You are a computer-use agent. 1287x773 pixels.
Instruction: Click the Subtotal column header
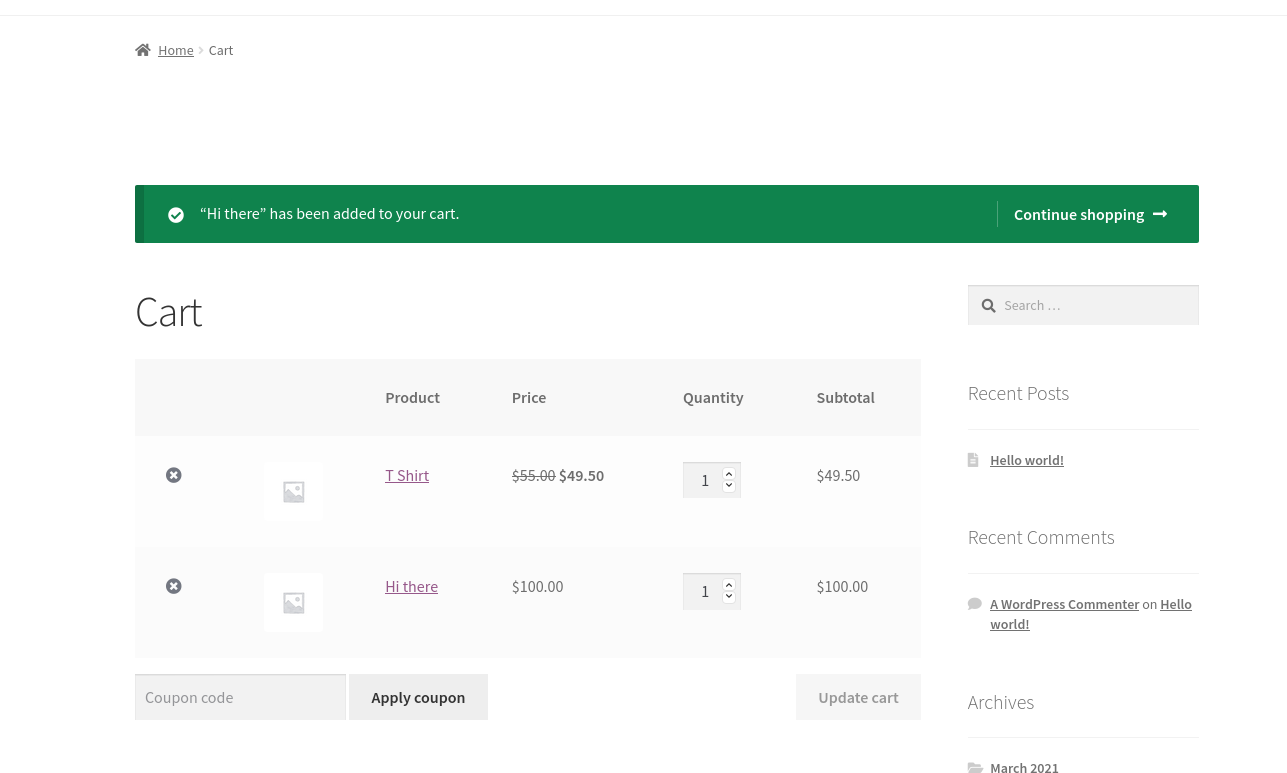point(845,397)
